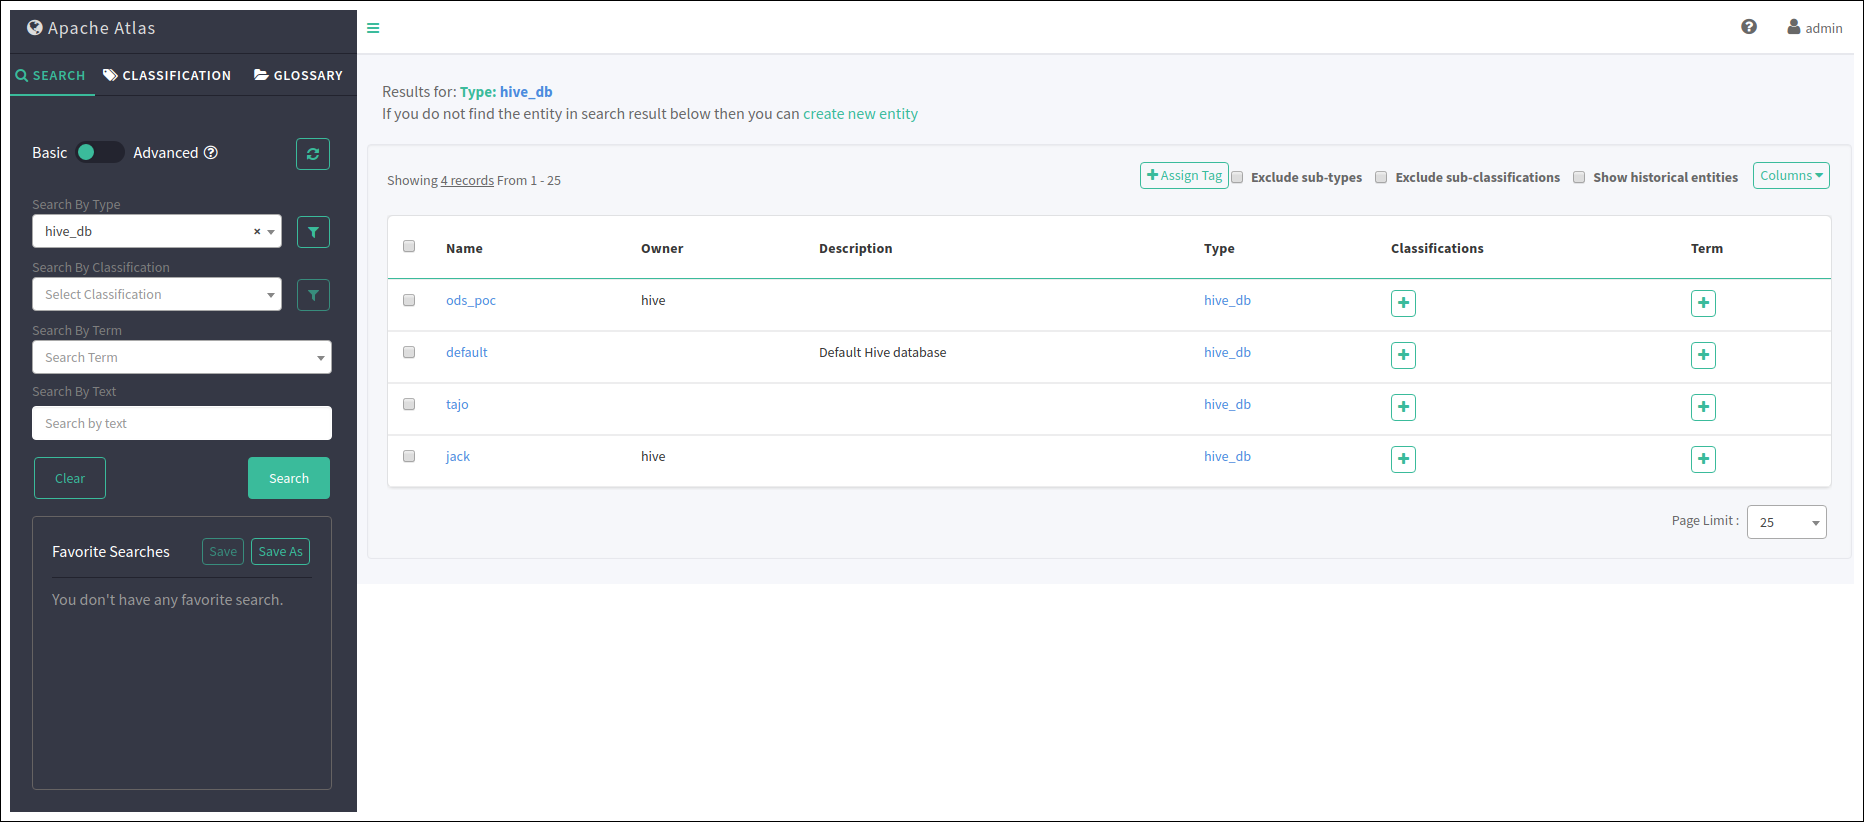Open the admin user menu

(x=1815, y=28)
